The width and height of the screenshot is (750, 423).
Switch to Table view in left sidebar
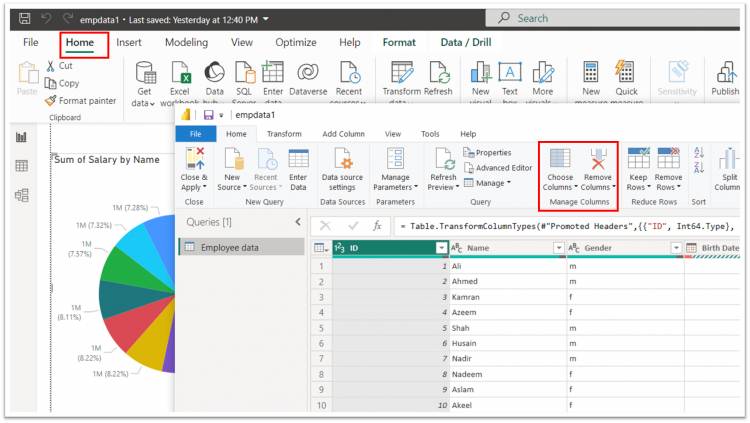[x=22, y=166]
